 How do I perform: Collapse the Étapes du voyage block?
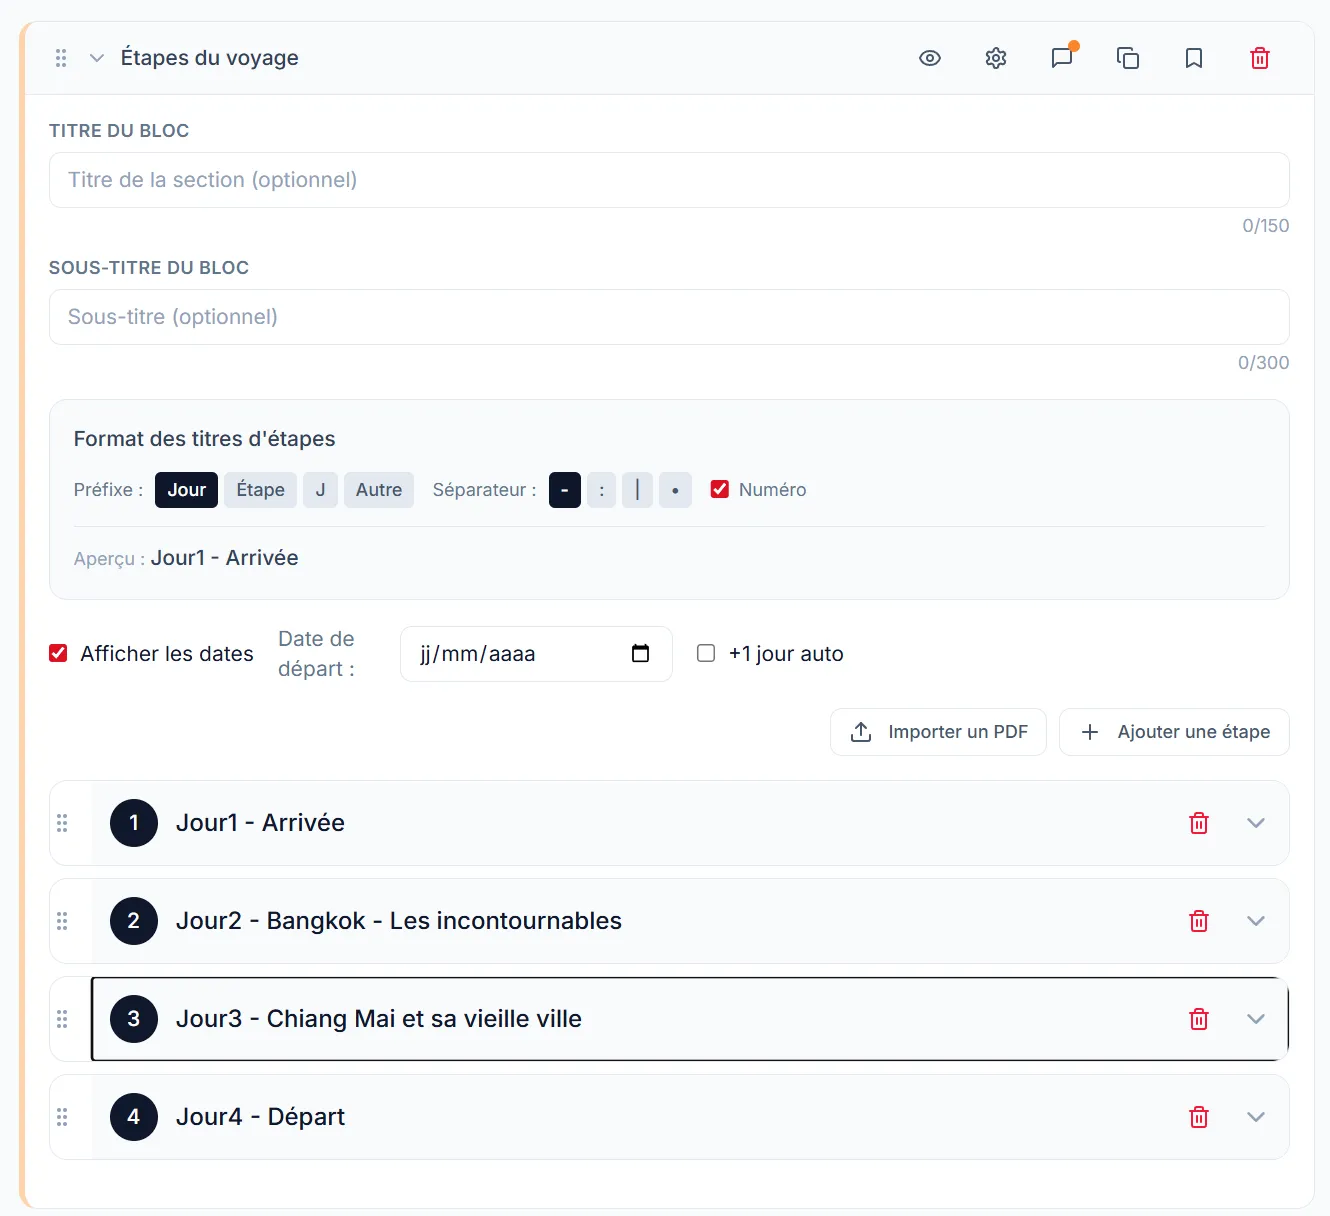pyautogui.click(x=97, y=58)
